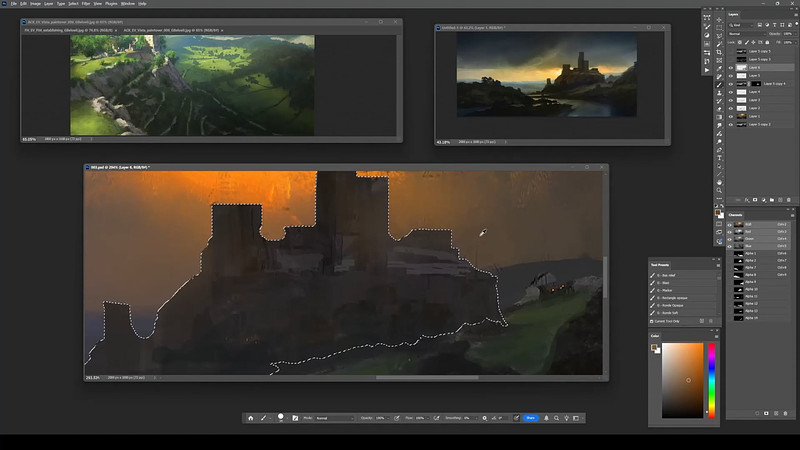
Task: Select the Gradient tool
Action: click(719, 117)
